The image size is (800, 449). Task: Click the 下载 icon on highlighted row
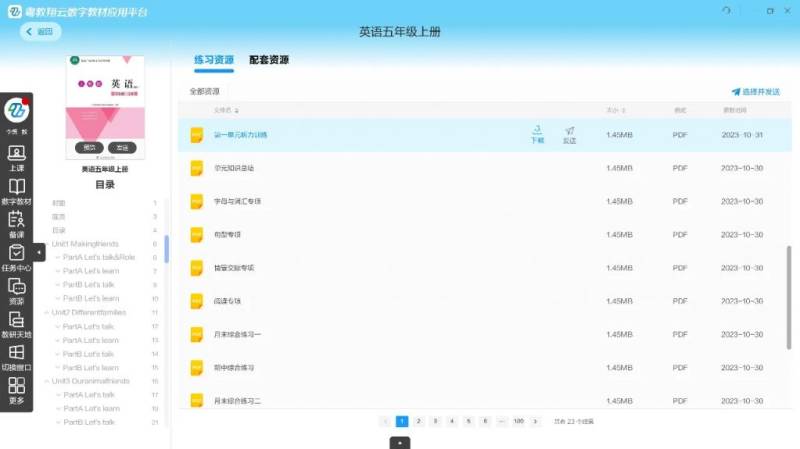pos(537,134)
